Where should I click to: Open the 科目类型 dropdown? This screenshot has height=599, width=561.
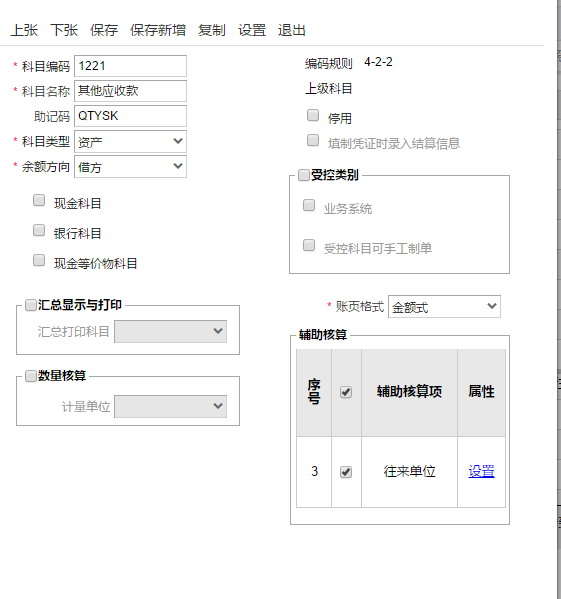tap(130, 142)
